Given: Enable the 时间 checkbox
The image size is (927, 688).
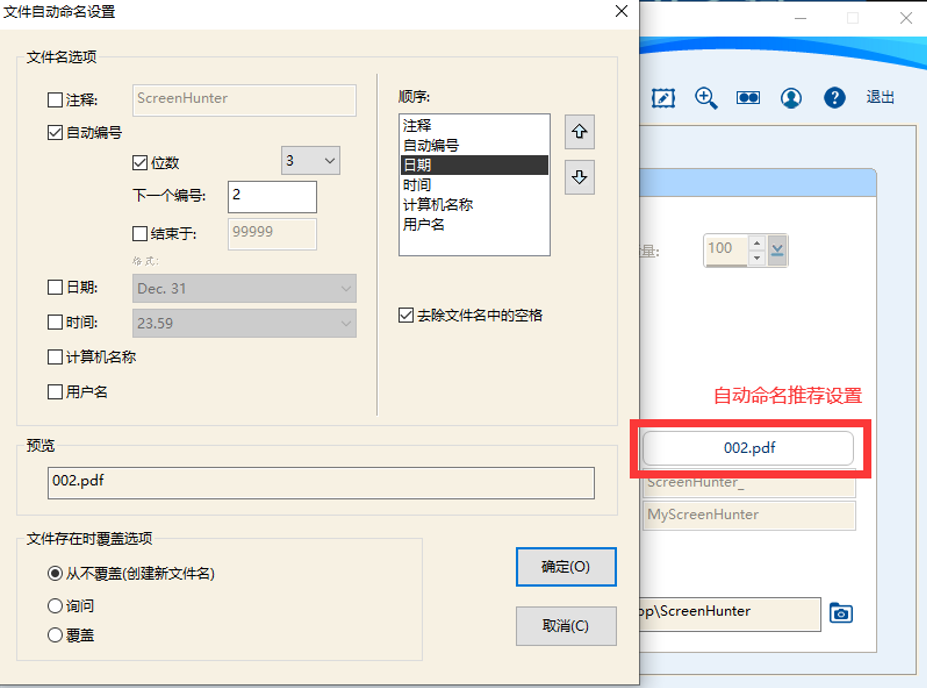Looking at the screenshot, I should (x=55, y=322).
